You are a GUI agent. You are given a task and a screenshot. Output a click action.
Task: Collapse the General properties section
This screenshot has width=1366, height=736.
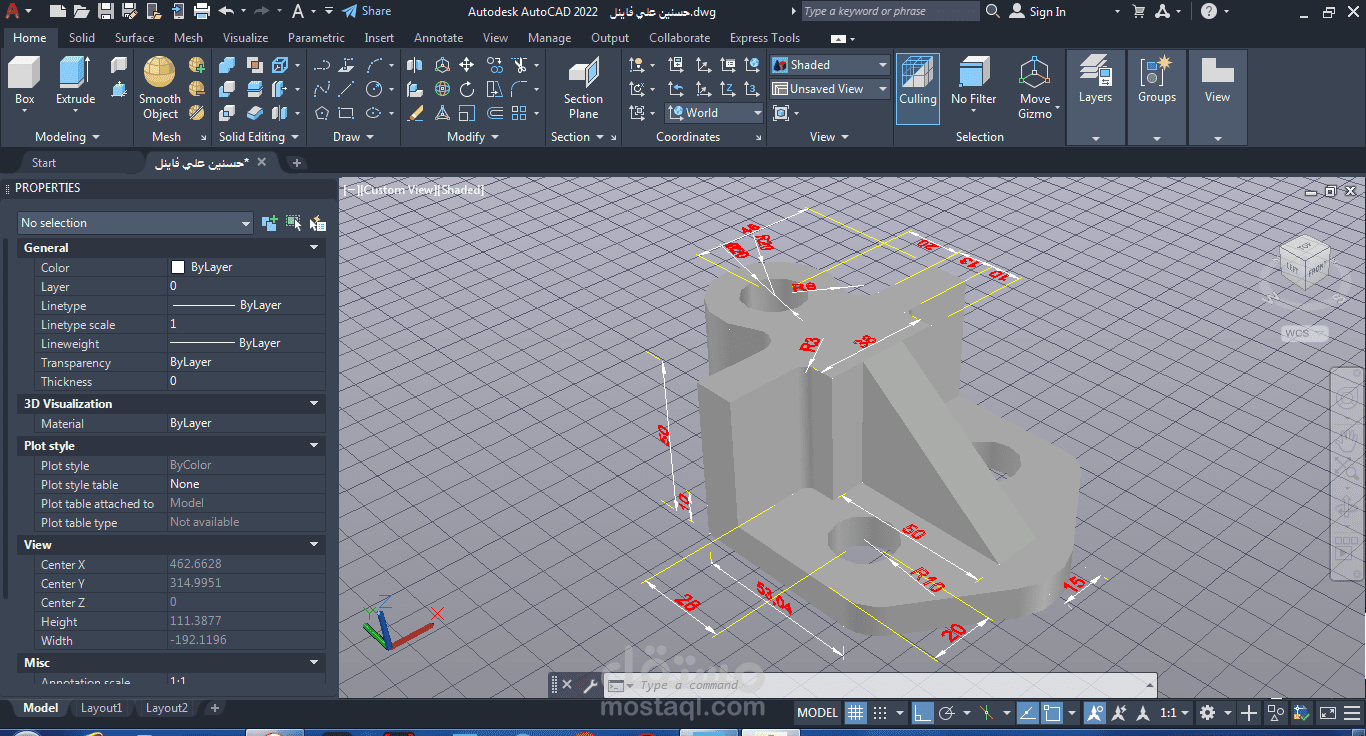click(x=314, y=247)
